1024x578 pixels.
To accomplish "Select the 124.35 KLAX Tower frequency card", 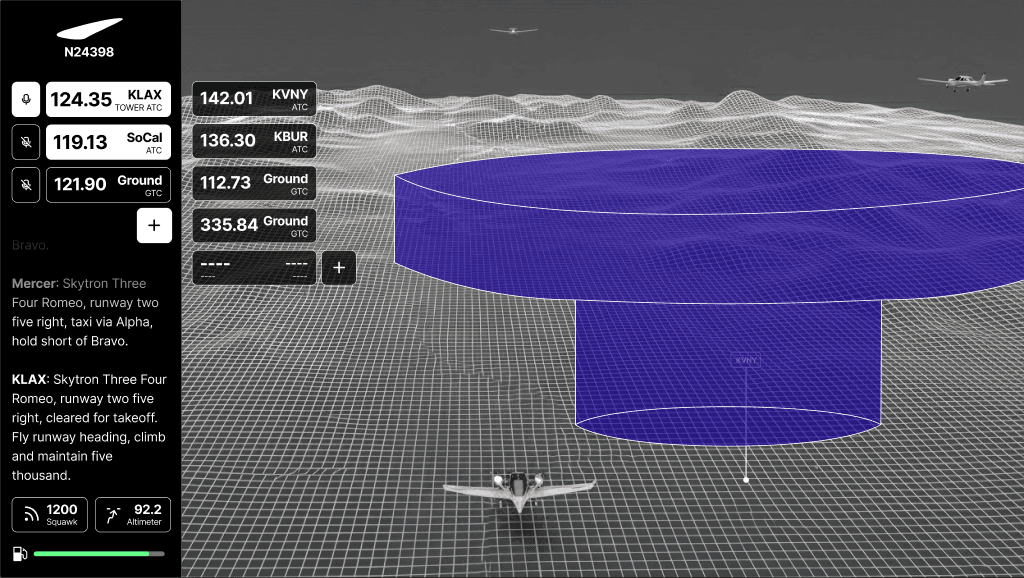I will click(x=108, y=99).
